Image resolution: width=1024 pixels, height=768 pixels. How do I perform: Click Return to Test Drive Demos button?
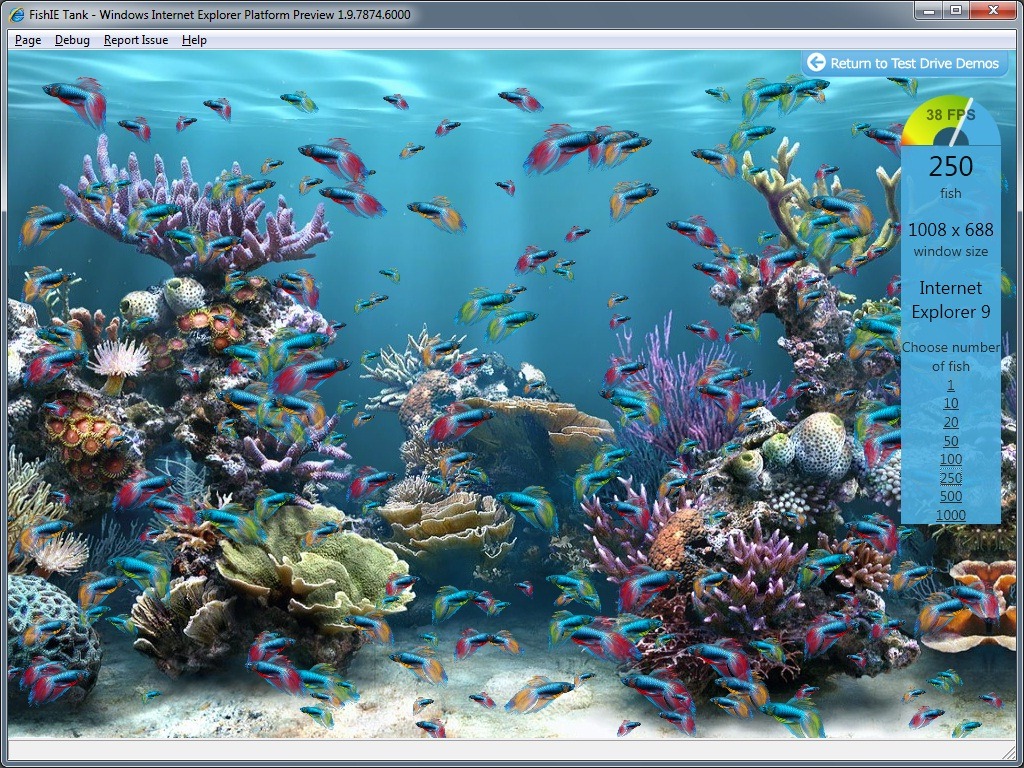(904, 63)
